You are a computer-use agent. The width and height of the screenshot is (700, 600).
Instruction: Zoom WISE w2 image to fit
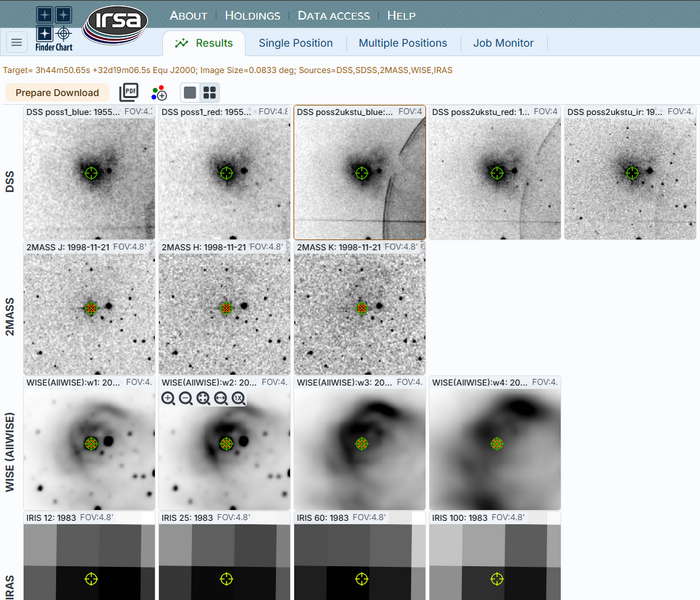[x=203, y=398]
